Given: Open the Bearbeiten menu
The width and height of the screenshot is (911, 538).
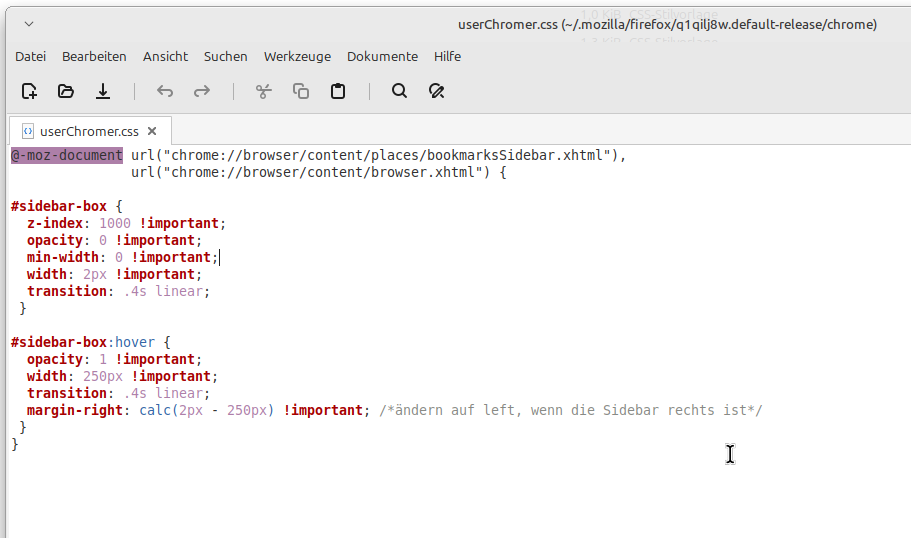Looking at the screenshot, I should (94, 56).
